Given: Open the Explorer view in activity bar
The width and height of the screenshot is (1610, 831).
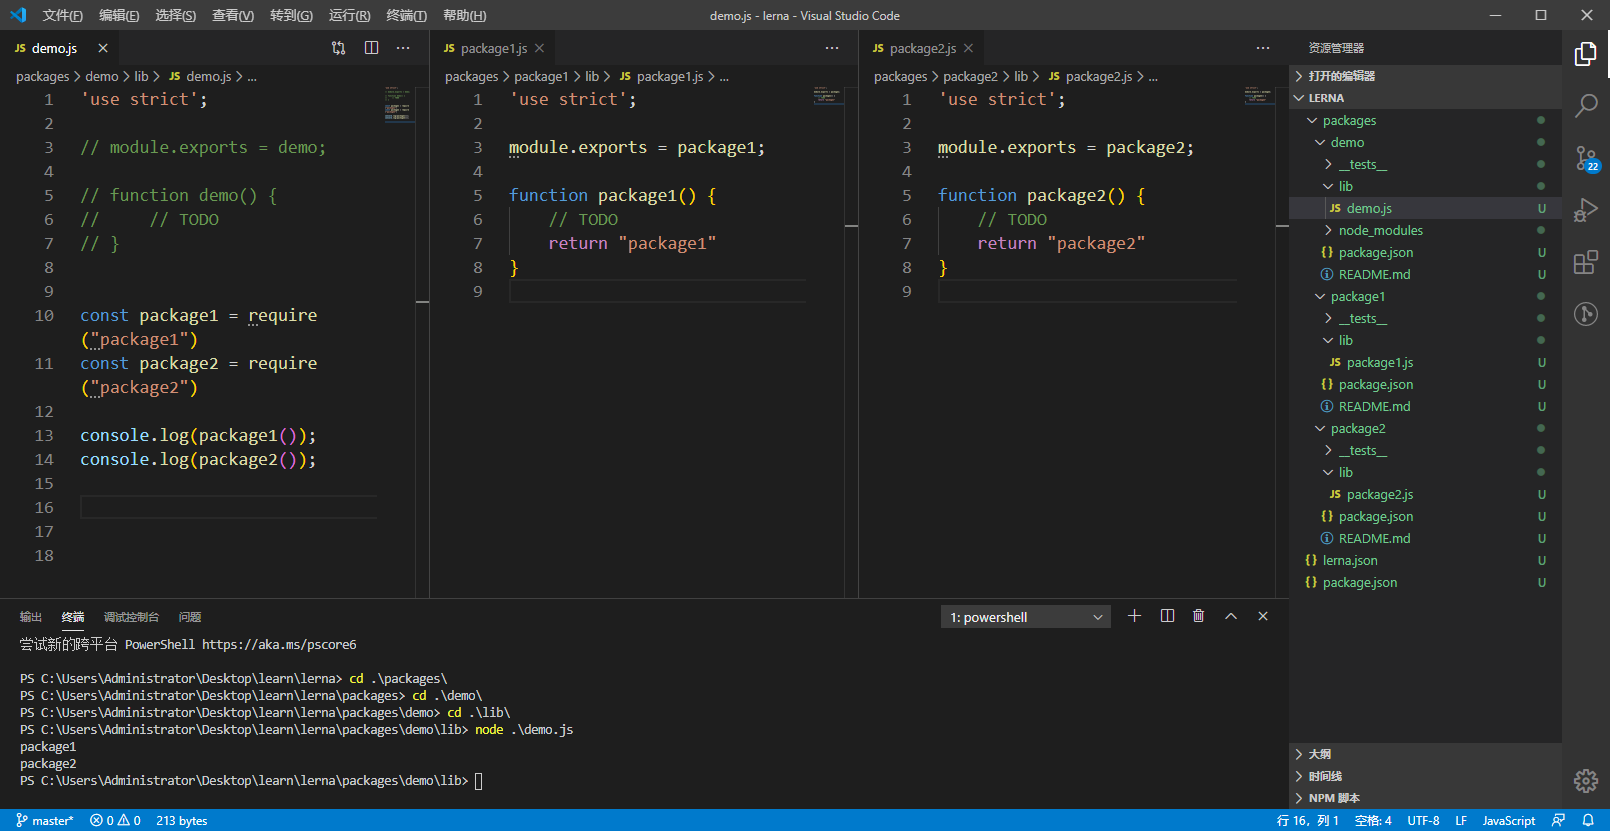Looking at the screenshot, I should point(1586,54).
